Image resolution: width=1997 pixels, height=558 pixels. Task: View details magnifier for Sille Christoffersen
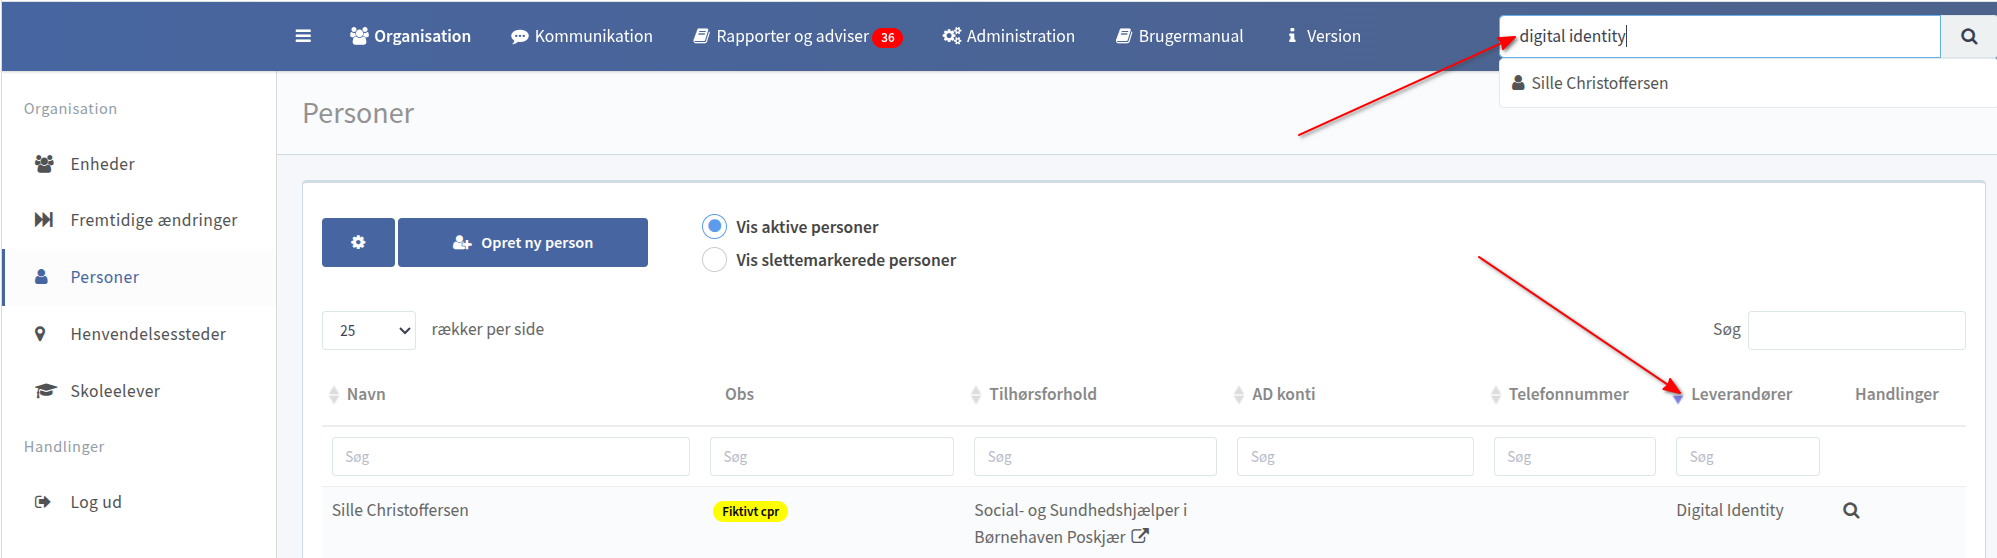1851,511
